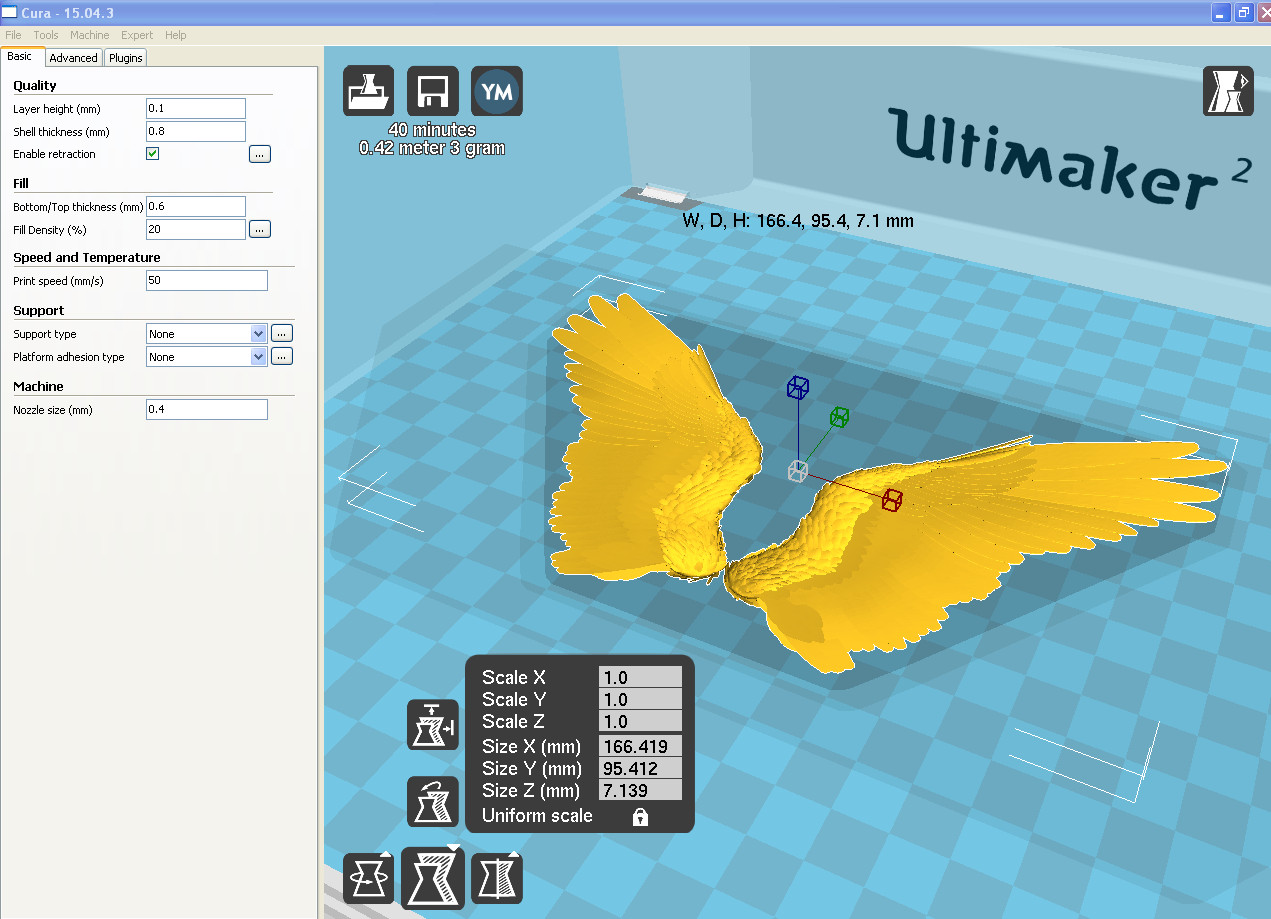Click the Bottom/Top thickness input field
Screen dimensions: 1271x919
pyautogui.click(x=196, y=206)
